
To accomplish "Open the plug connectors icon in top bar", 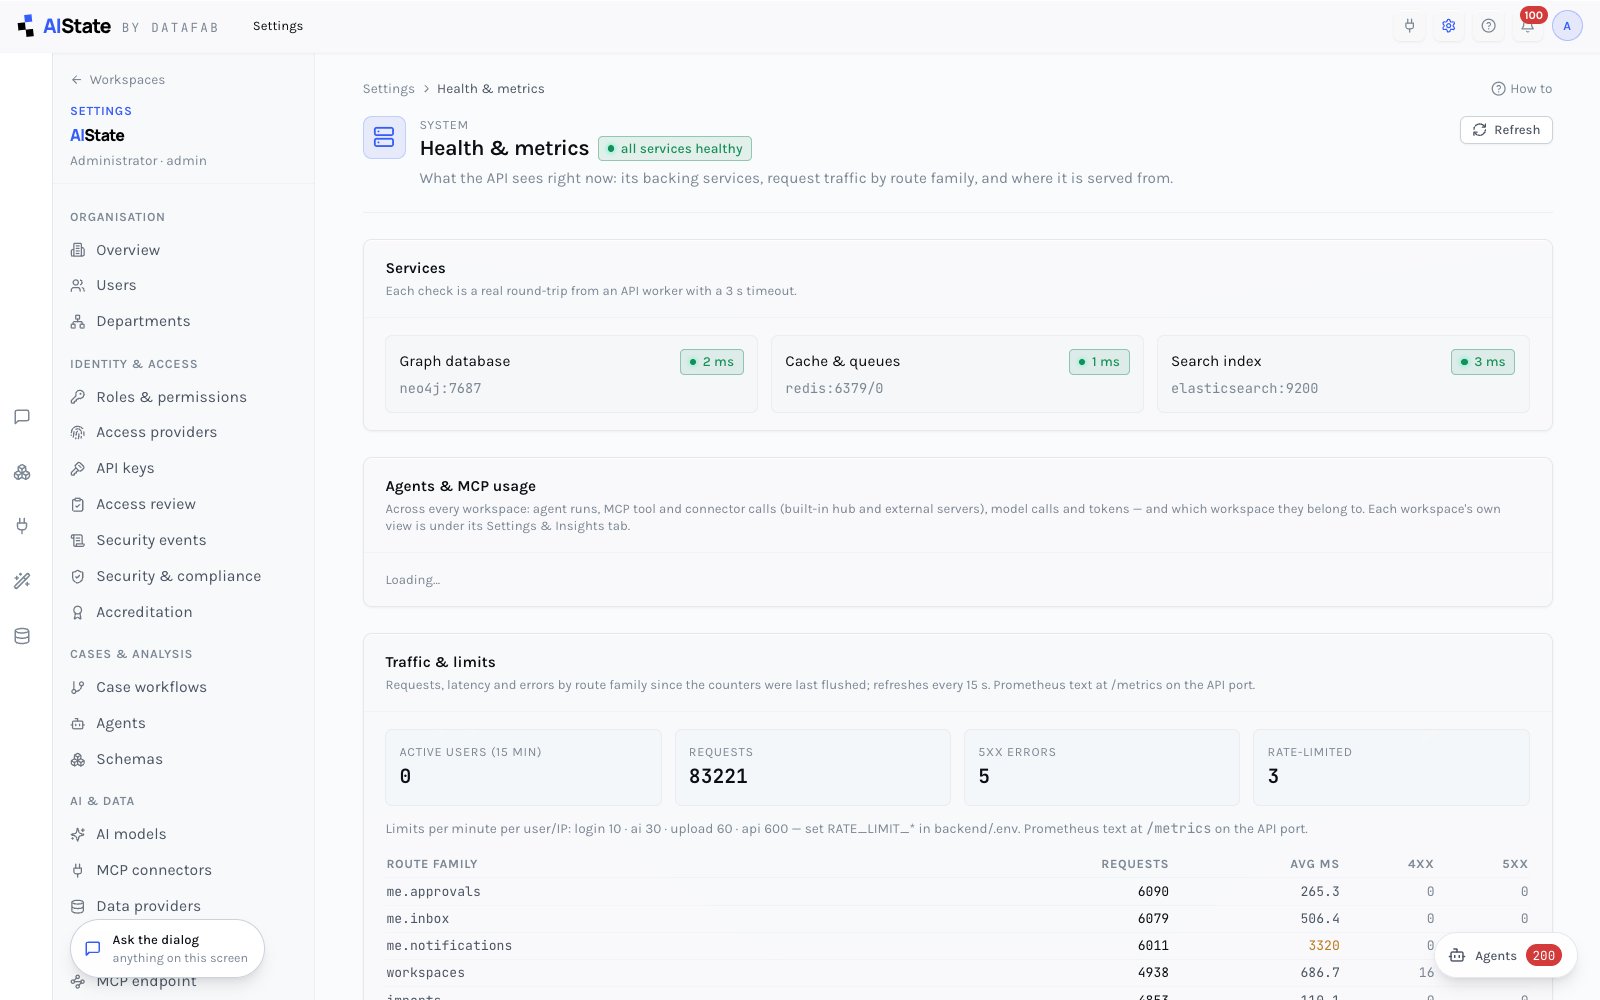I will pos(1409,26).
